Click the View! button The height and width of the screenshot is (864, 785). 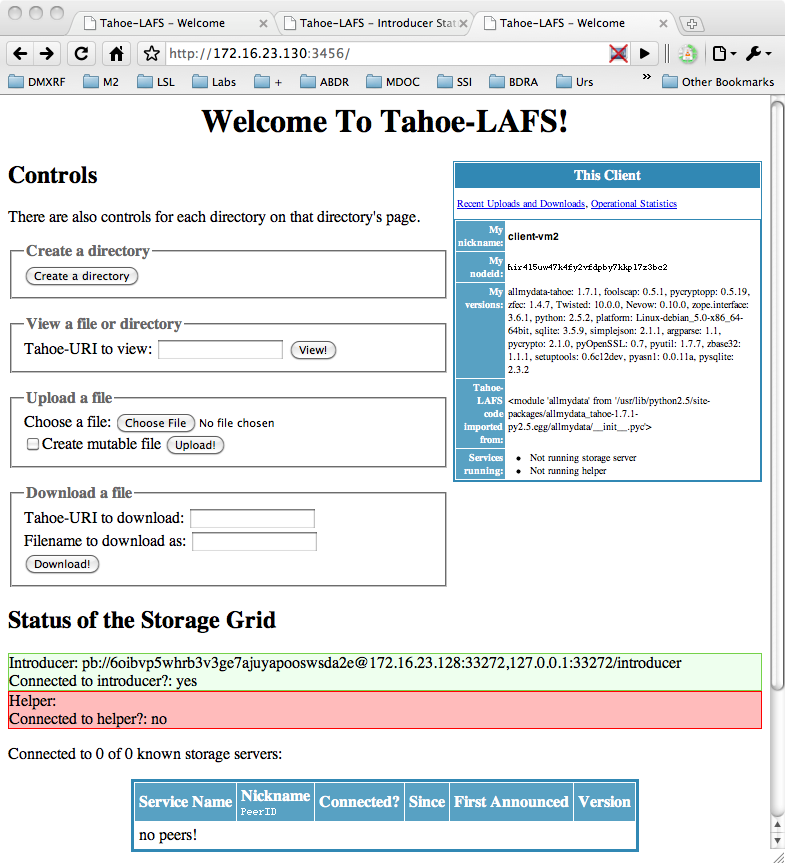pyautogui.click(x=313, y=350)
